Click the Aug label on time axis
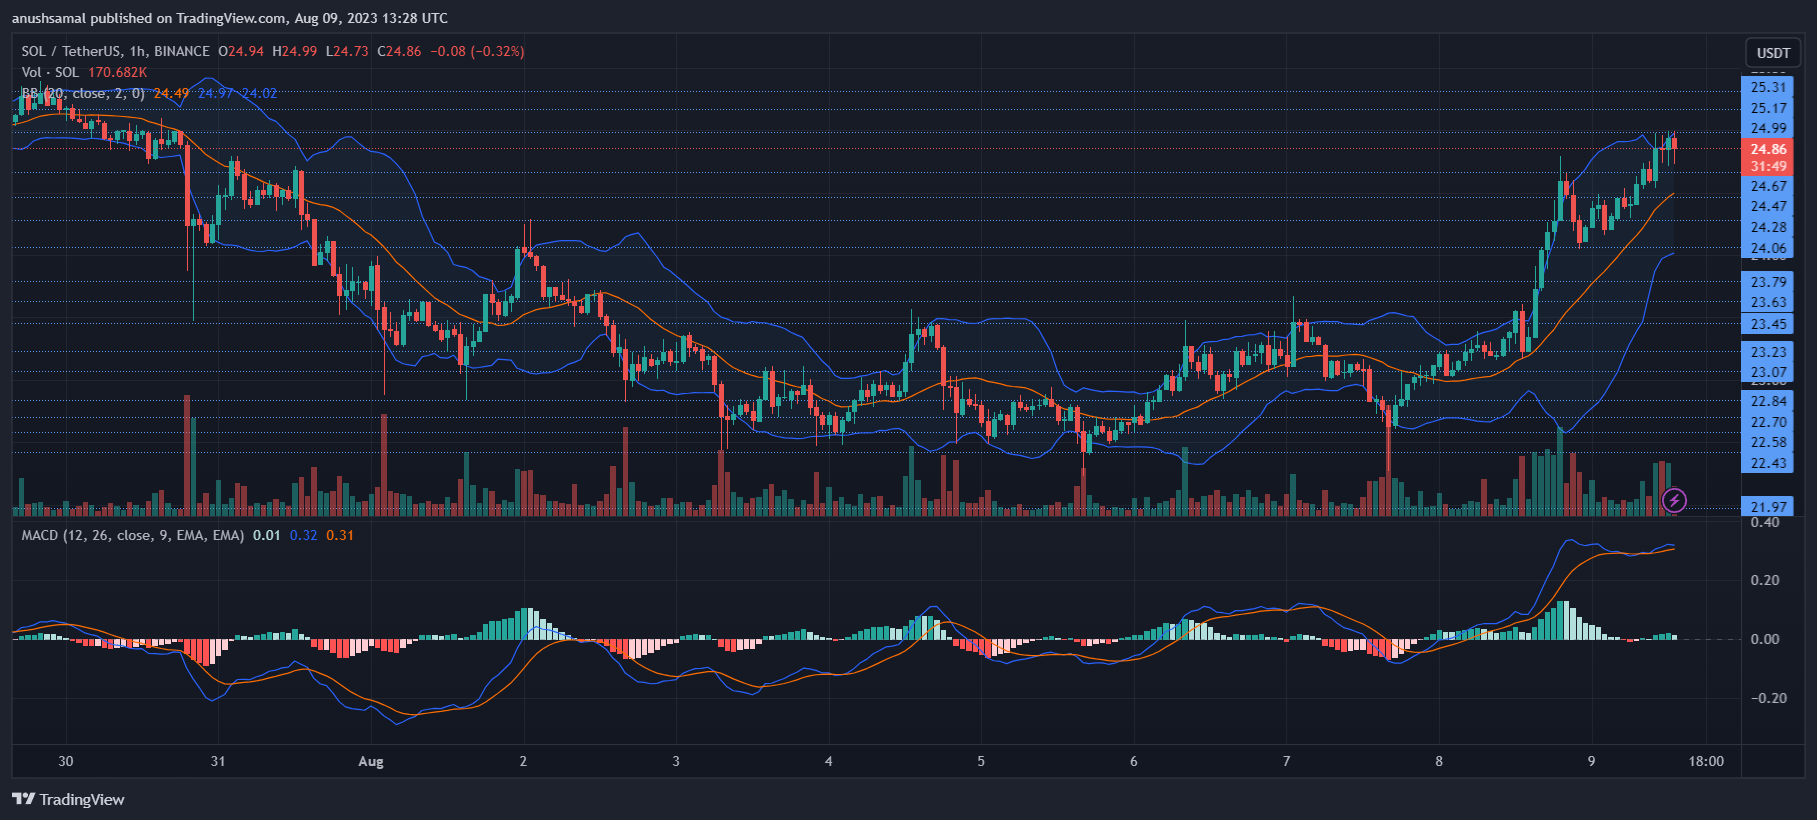 [x=371, y=761]
